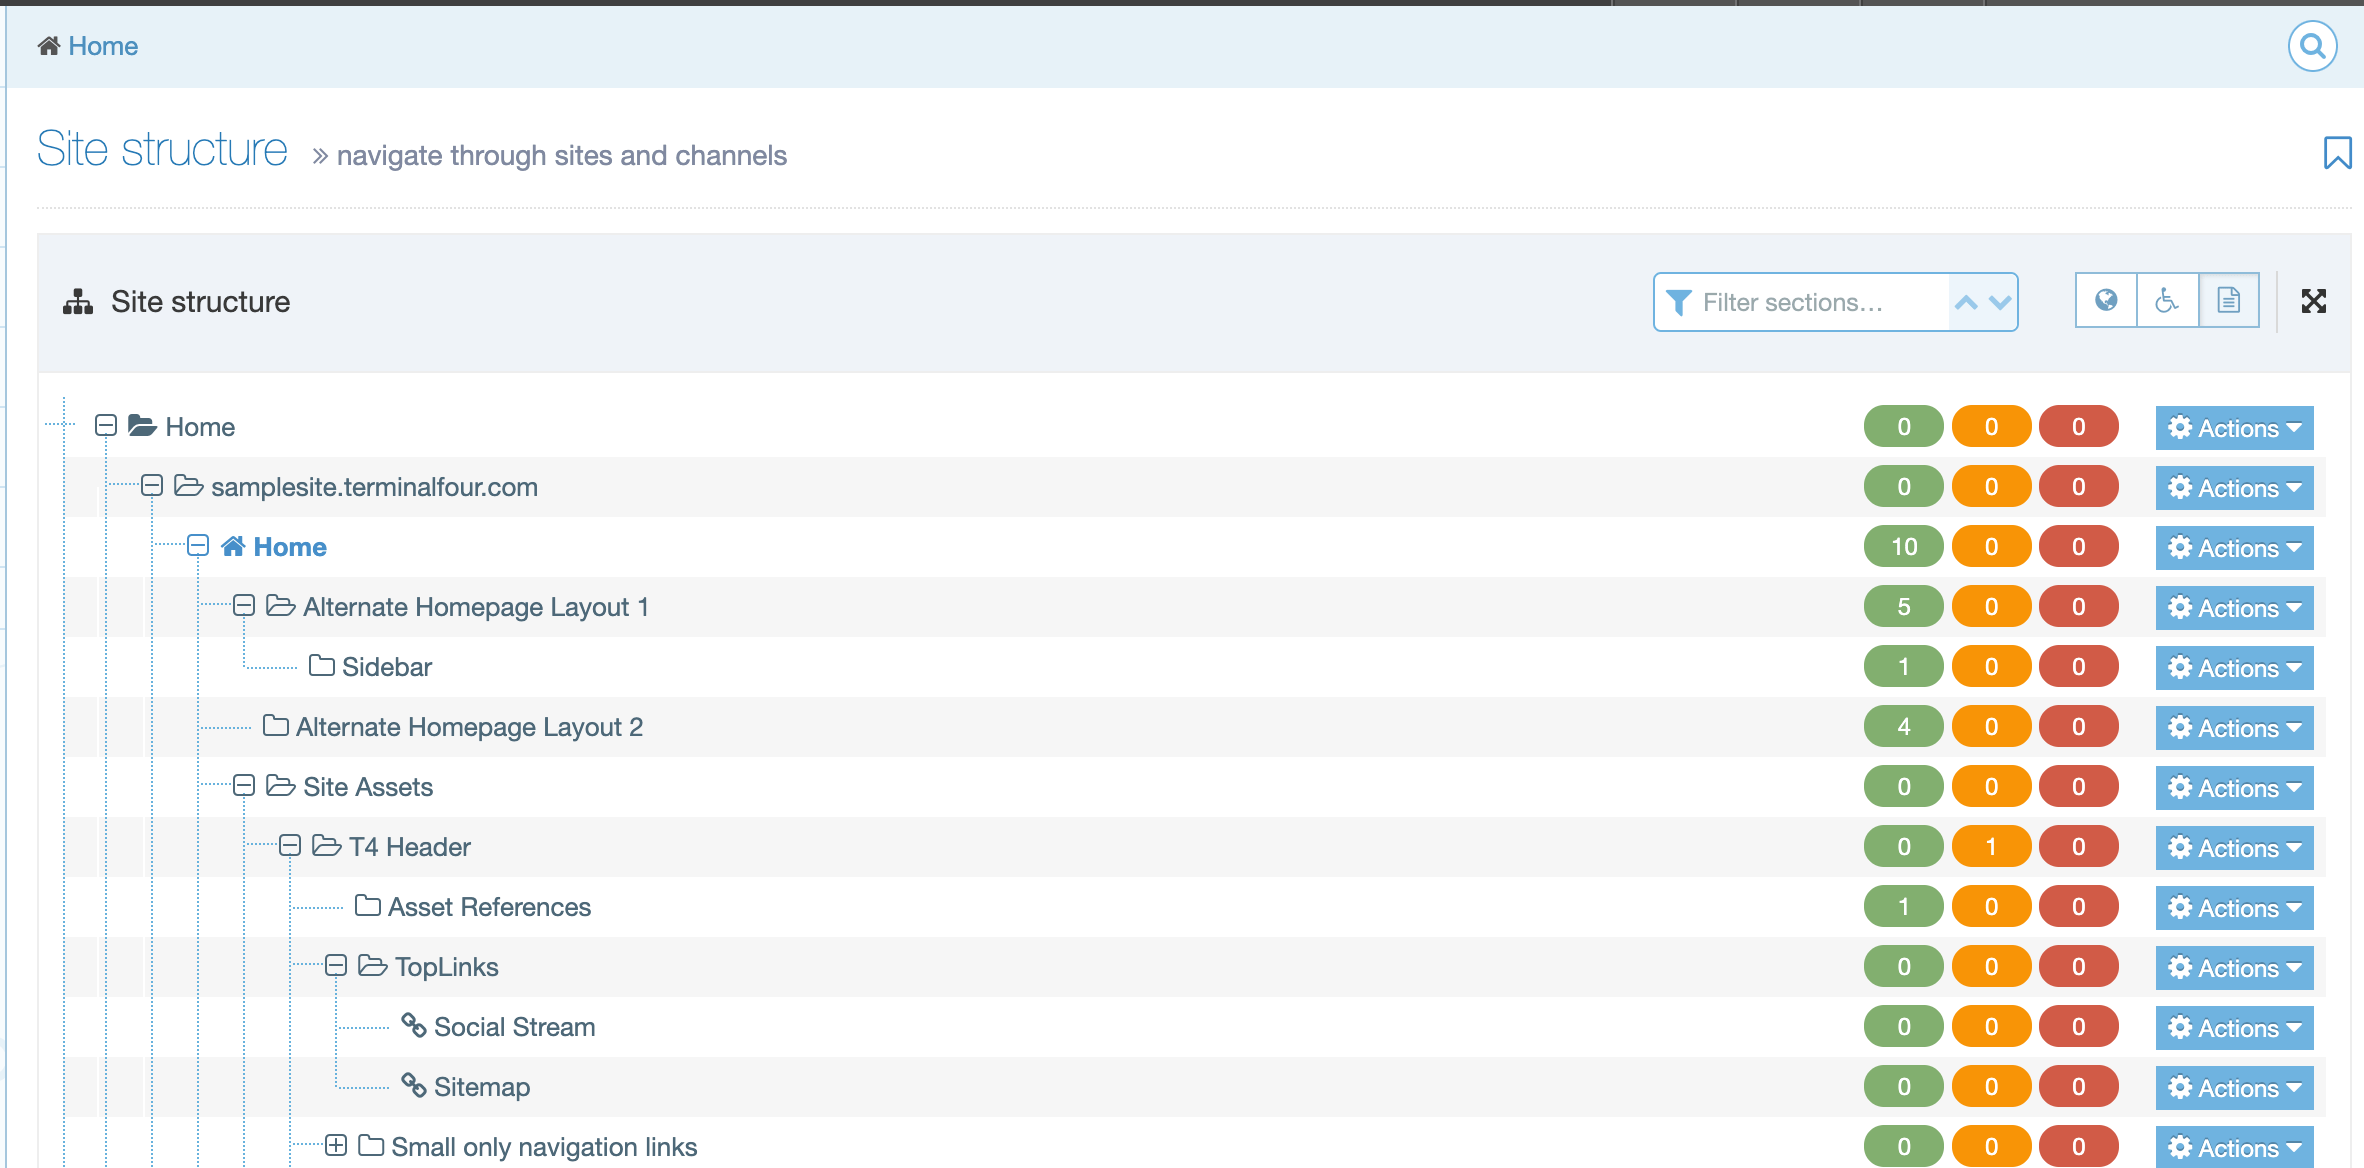The height and width of the screenshot is (1168, 2364).
Task: Click the filter up chevron arrow
Action: (1966, 302)
